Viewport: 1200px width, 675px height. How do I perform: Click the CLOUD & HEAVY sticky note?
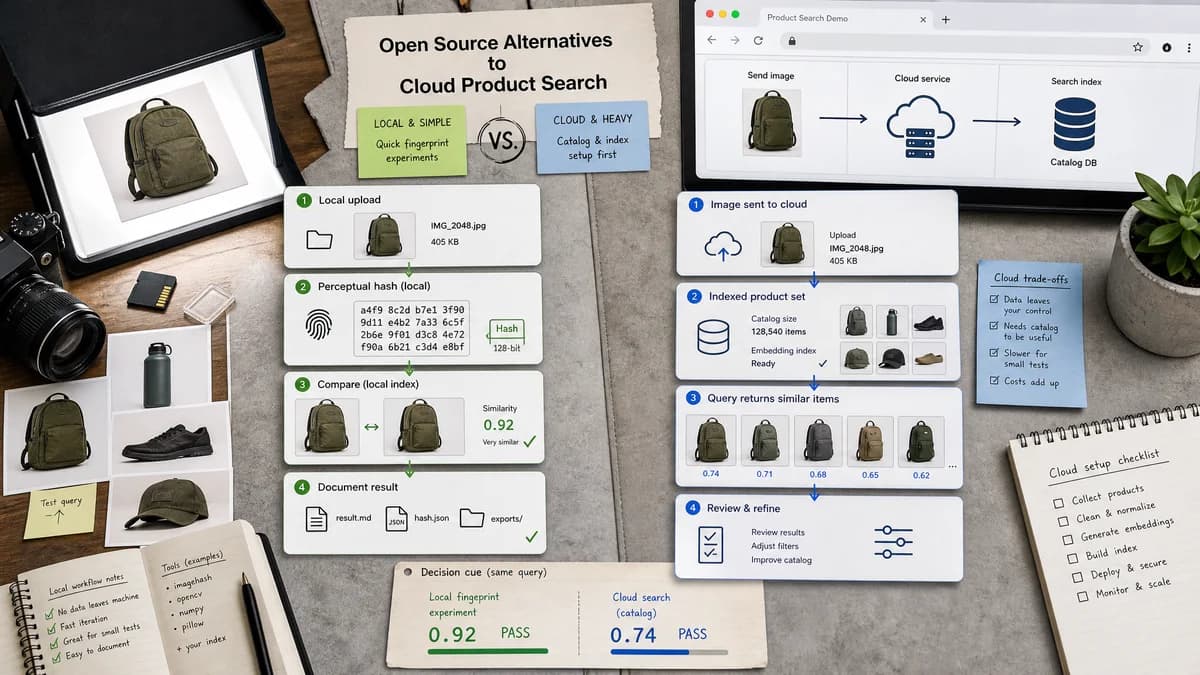(x=592, y=137)
